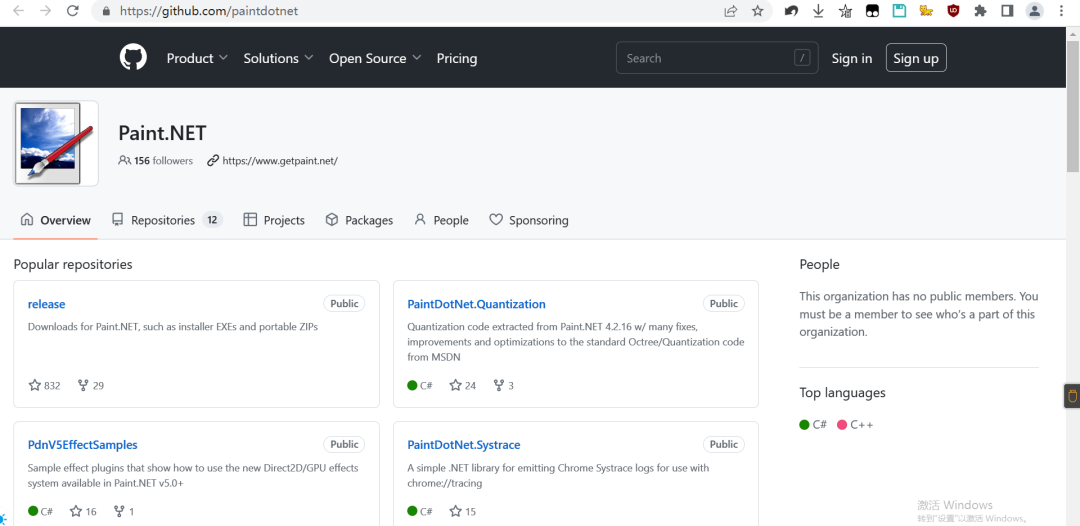Image resolution: width=1080 pixels, height=526 pixels.
Task: Click the 1 fork on PdnV5EffectSamples
Action: coord(124,512)
